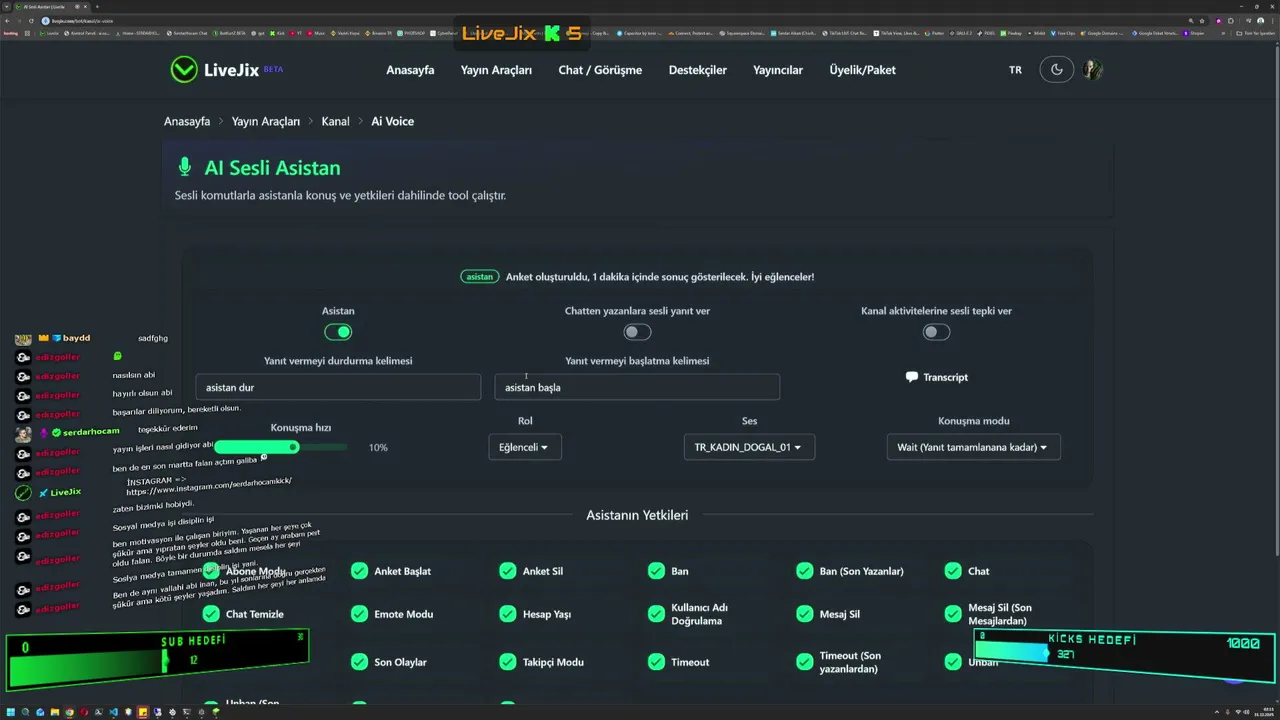The image size is (1280, 720).
Task: Open Destekçiler nav menu
Action: [x=698, y=70]
